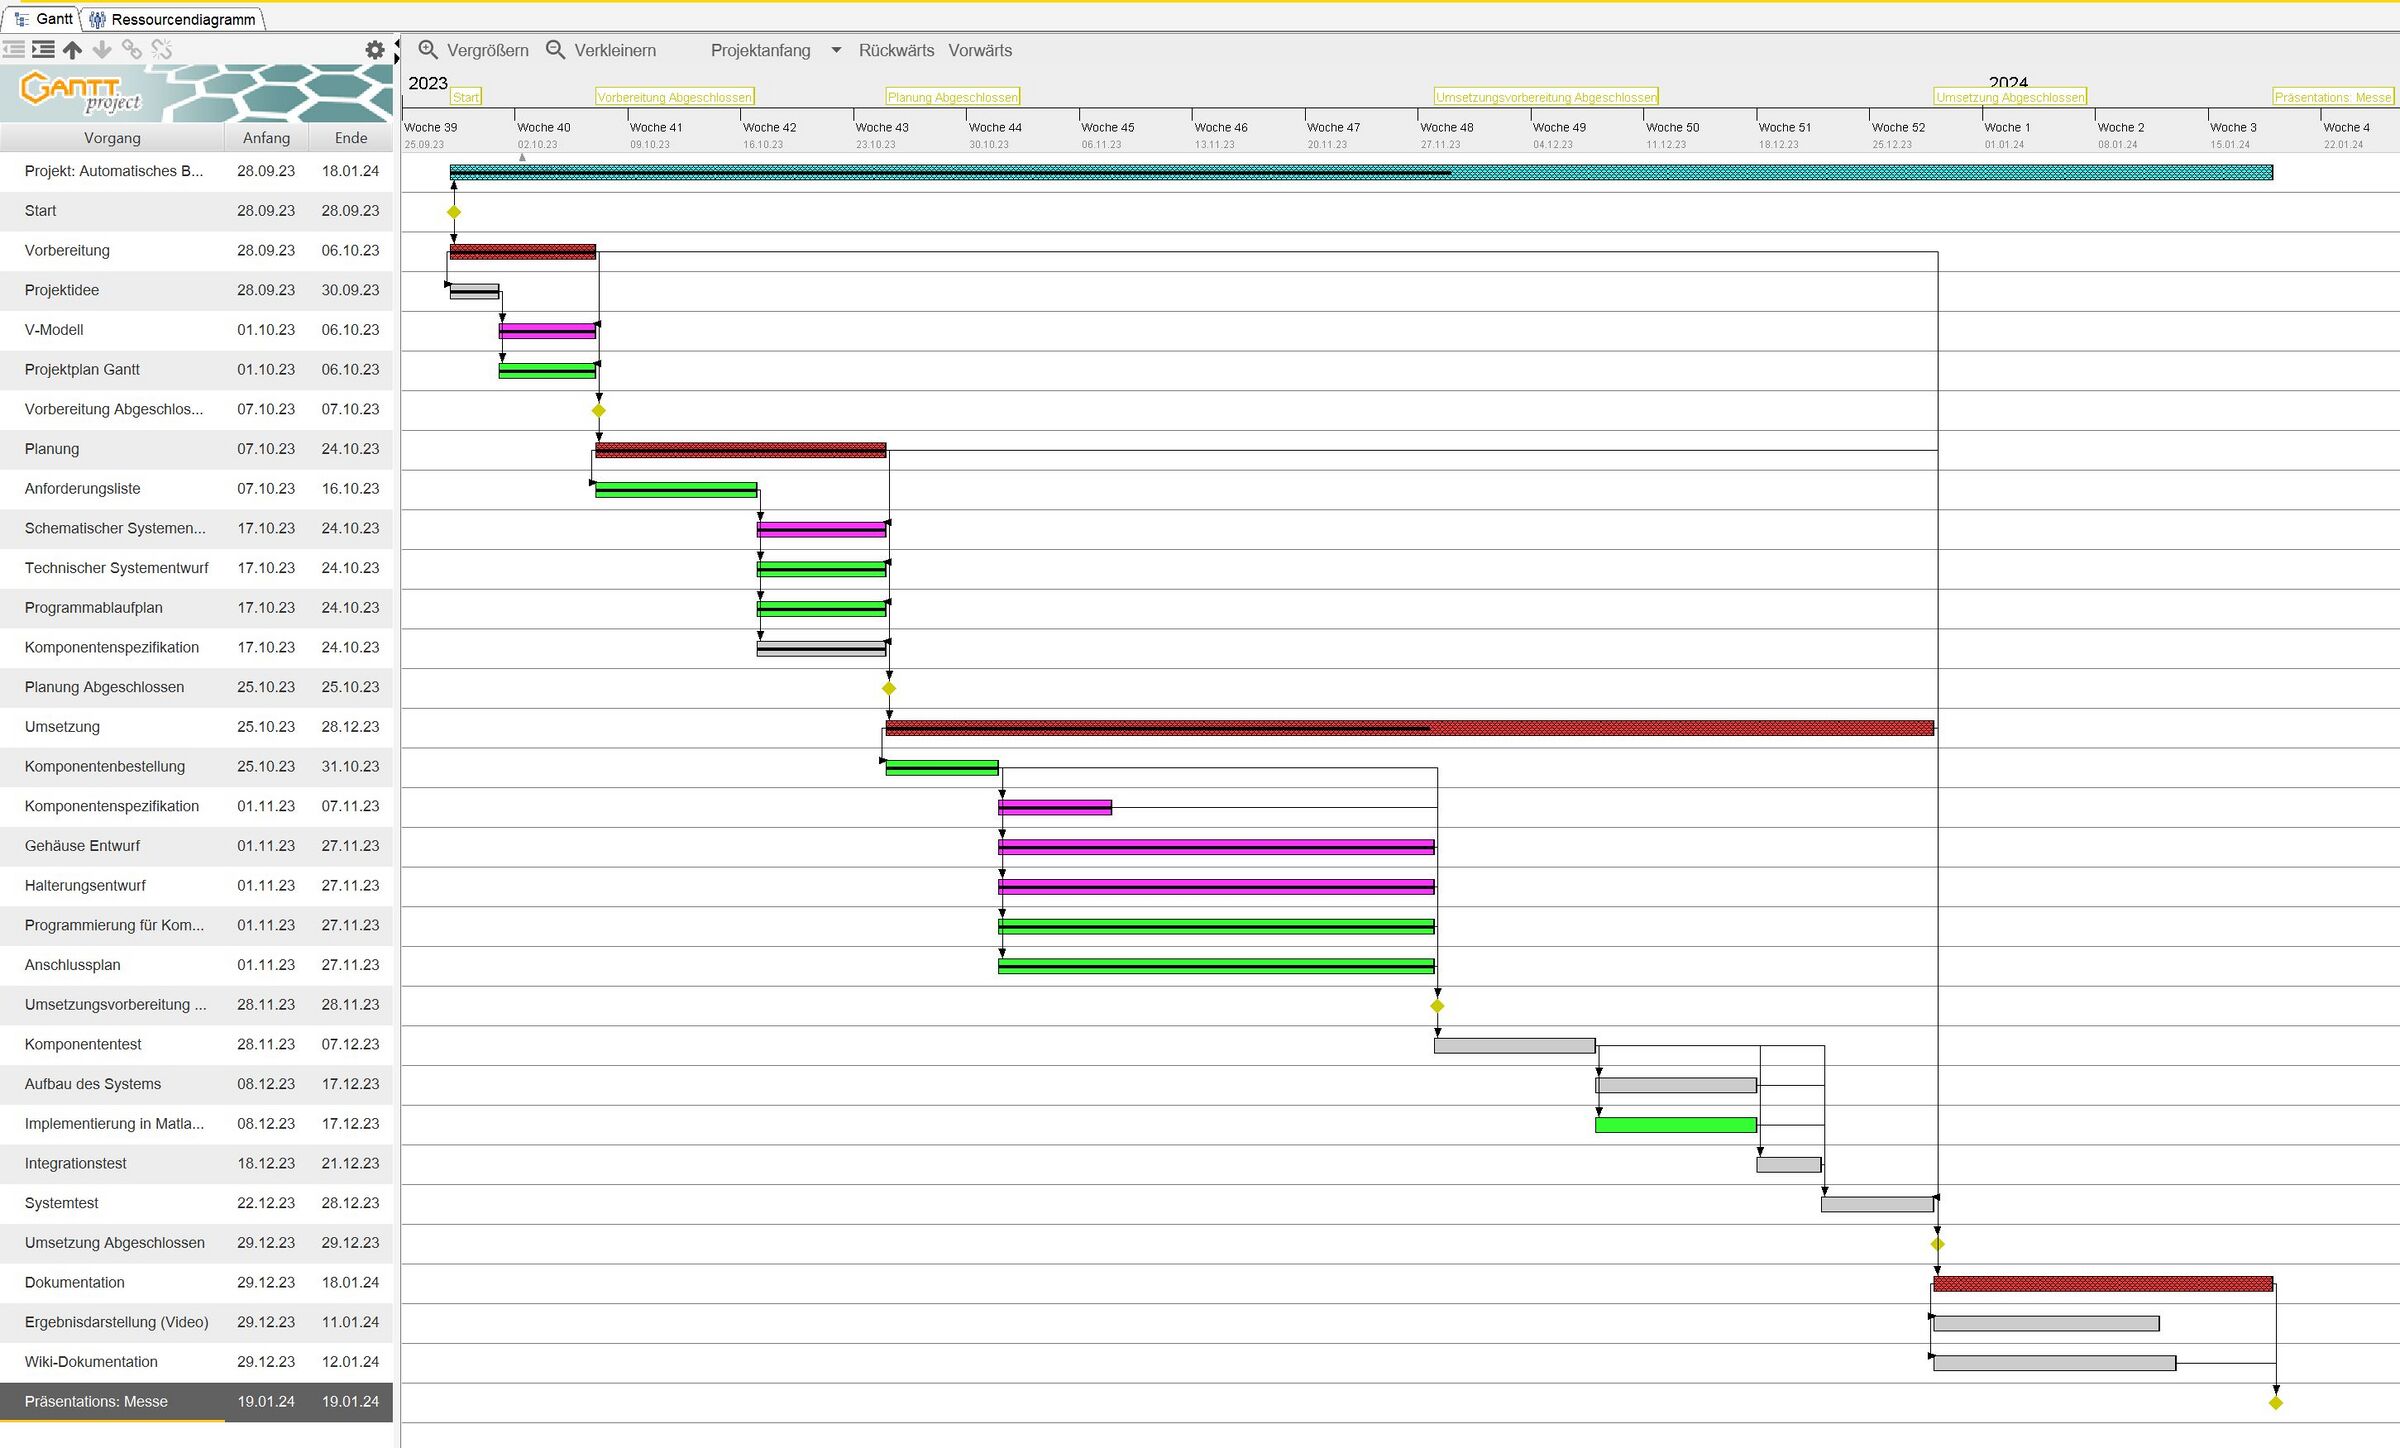Click the Planung Abgeschlossen timeline label

click(x=952, y=97)
